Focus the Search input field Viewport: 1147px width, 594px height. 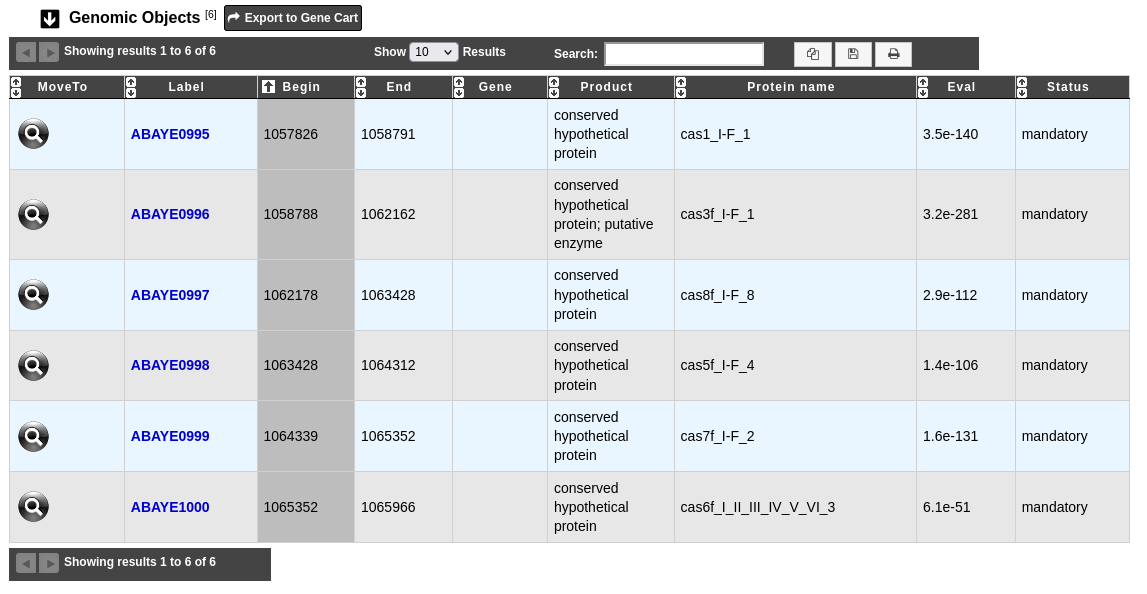pyautogui.click(x=684, y=54)
